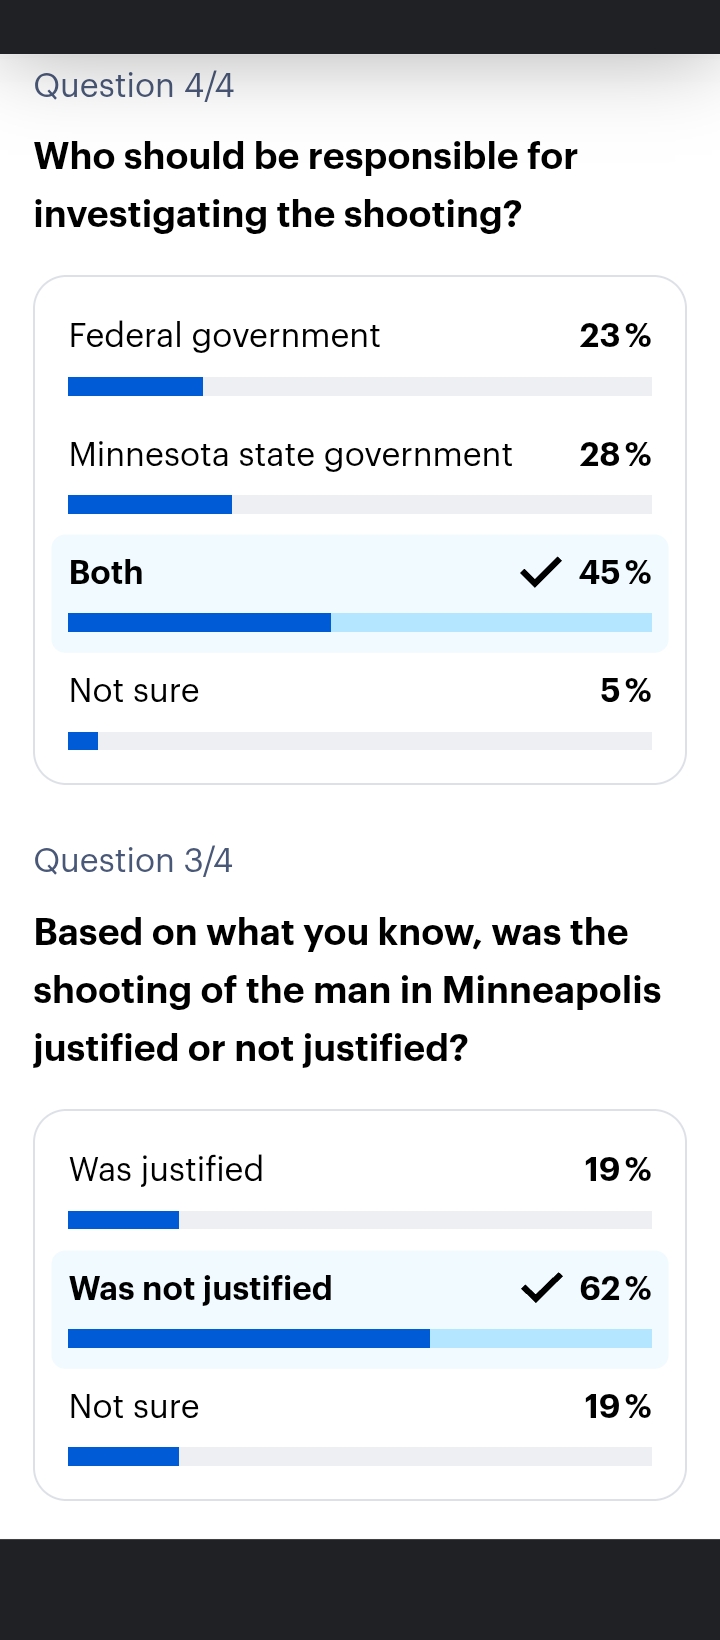This screenshot has height=1640, width=720.
Task: Click the Was justified progress bar
Action: coord(360,1220)
